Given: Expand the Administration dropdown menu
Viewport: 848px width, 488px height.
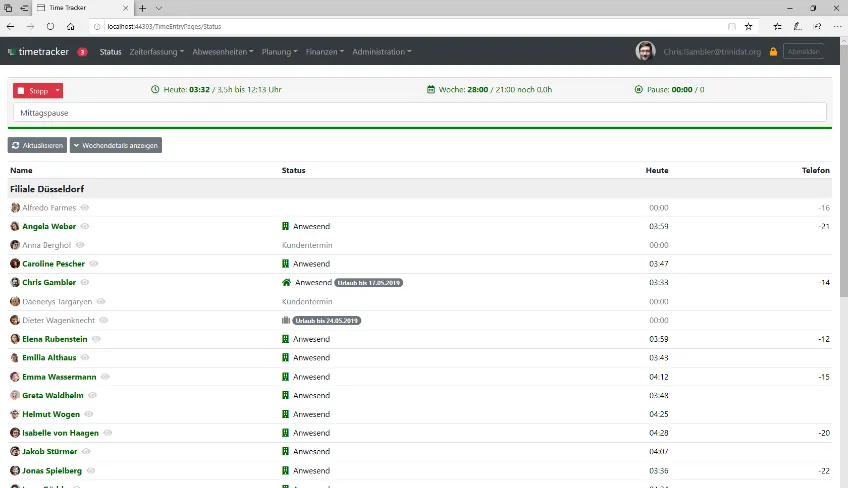Looking at the screenshot, I should [x=382, y=52].
